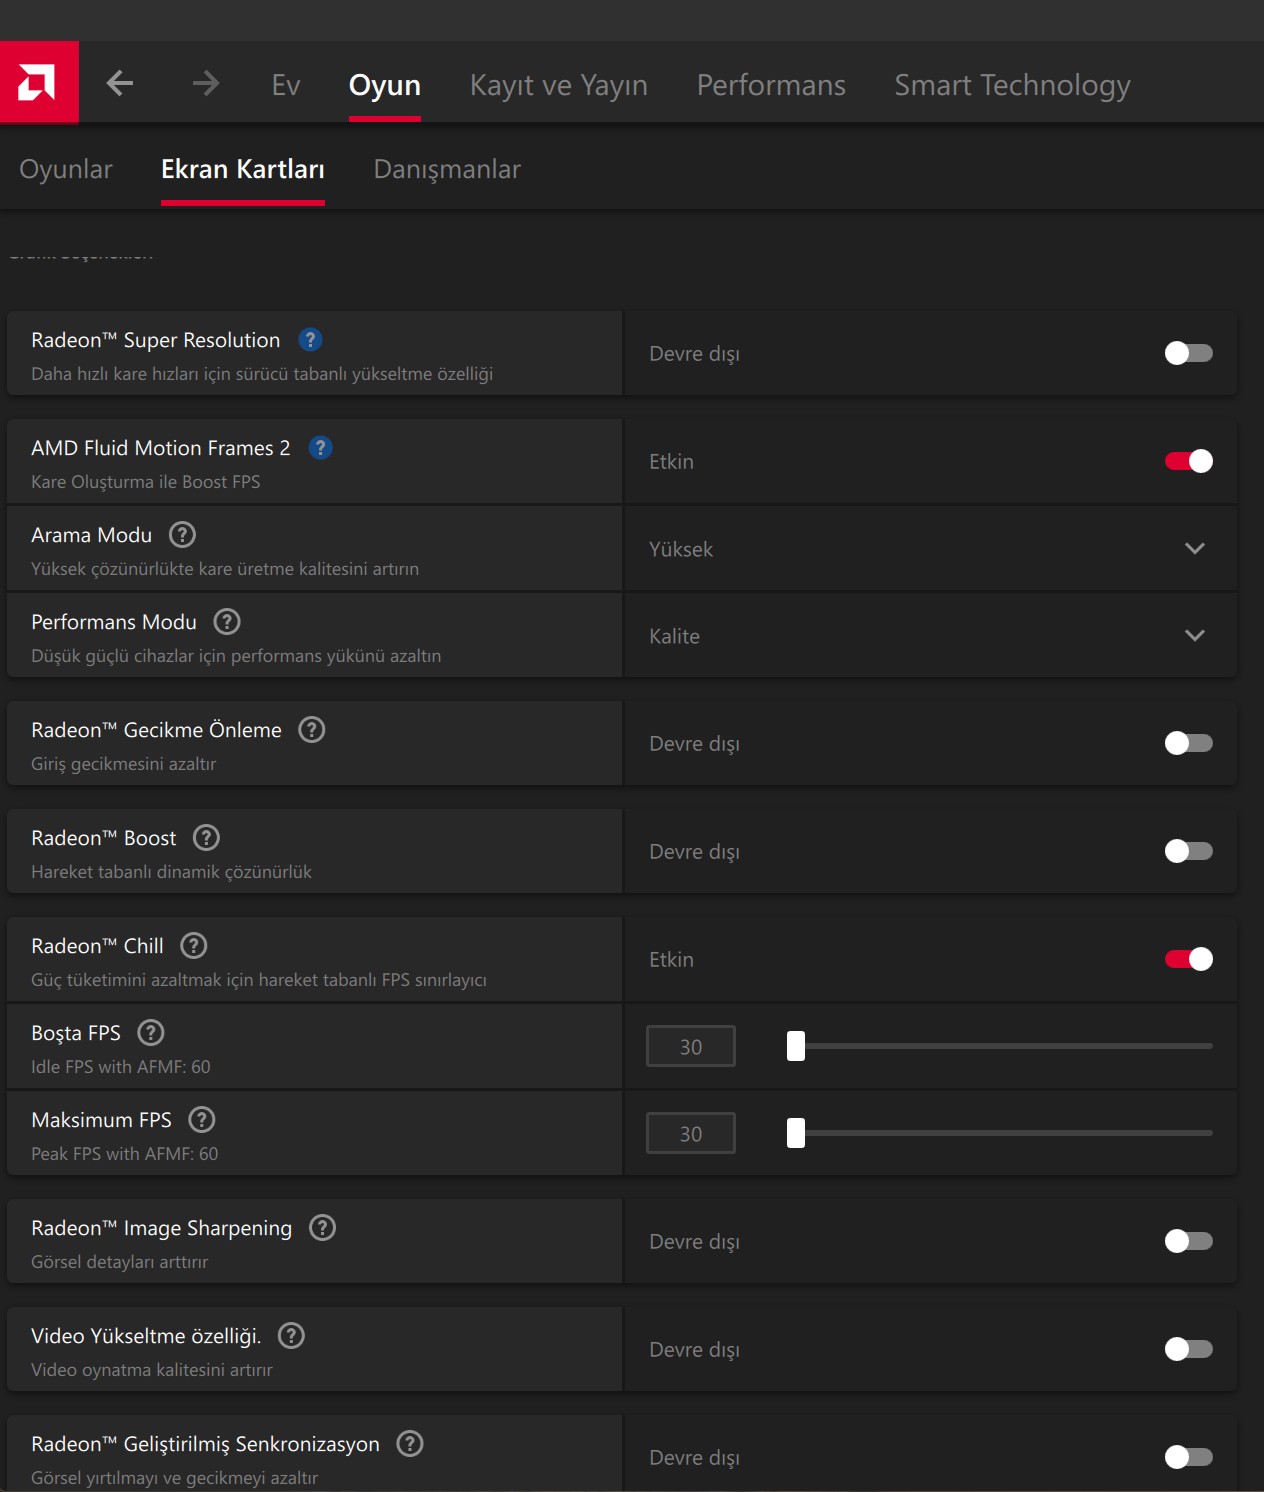Disable AMD Fluid Motion Frames 2
This screenshot has height=1492, width=1264.
[1188, 461]
